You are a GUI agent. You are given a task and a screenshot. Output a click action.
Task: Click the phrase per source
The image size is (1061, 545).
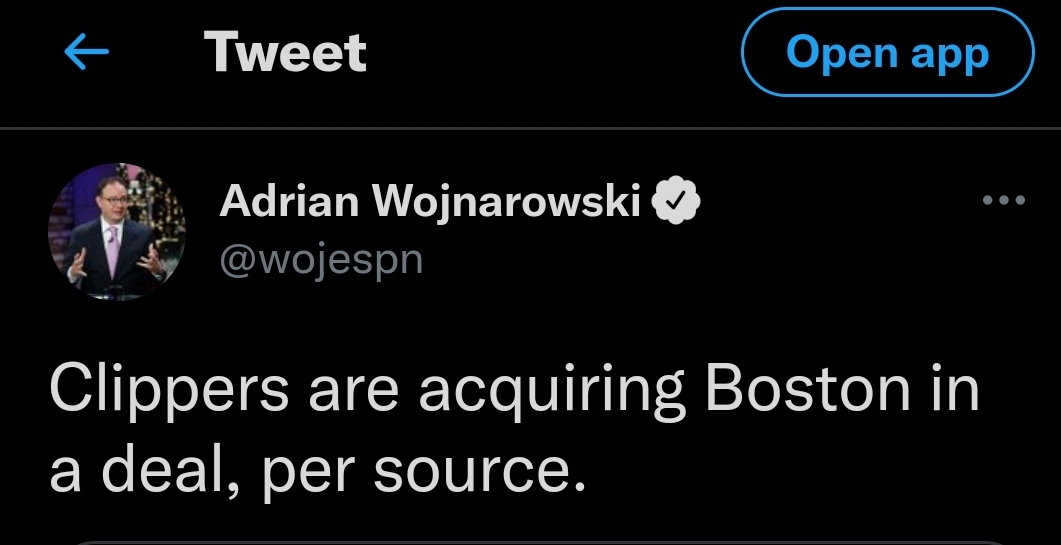point(423,469)
